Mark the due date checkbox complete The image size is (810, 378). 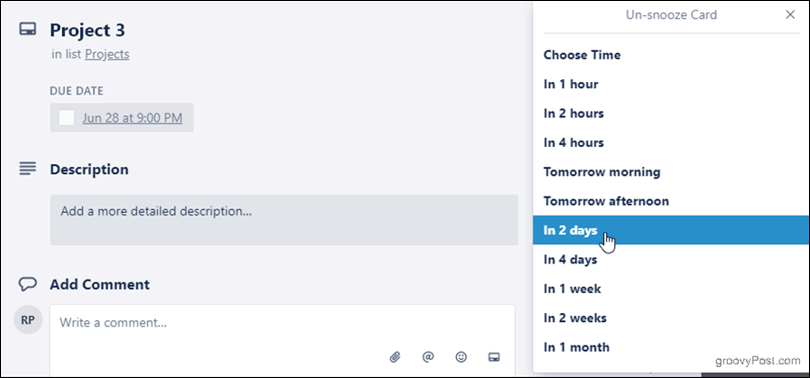click(x=67, y=118)
